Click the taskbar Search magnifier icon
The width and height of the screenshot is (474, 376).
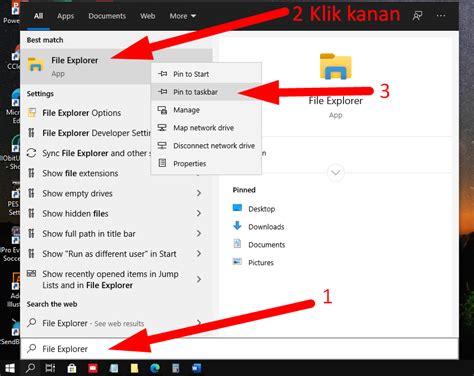click(30, 368)
